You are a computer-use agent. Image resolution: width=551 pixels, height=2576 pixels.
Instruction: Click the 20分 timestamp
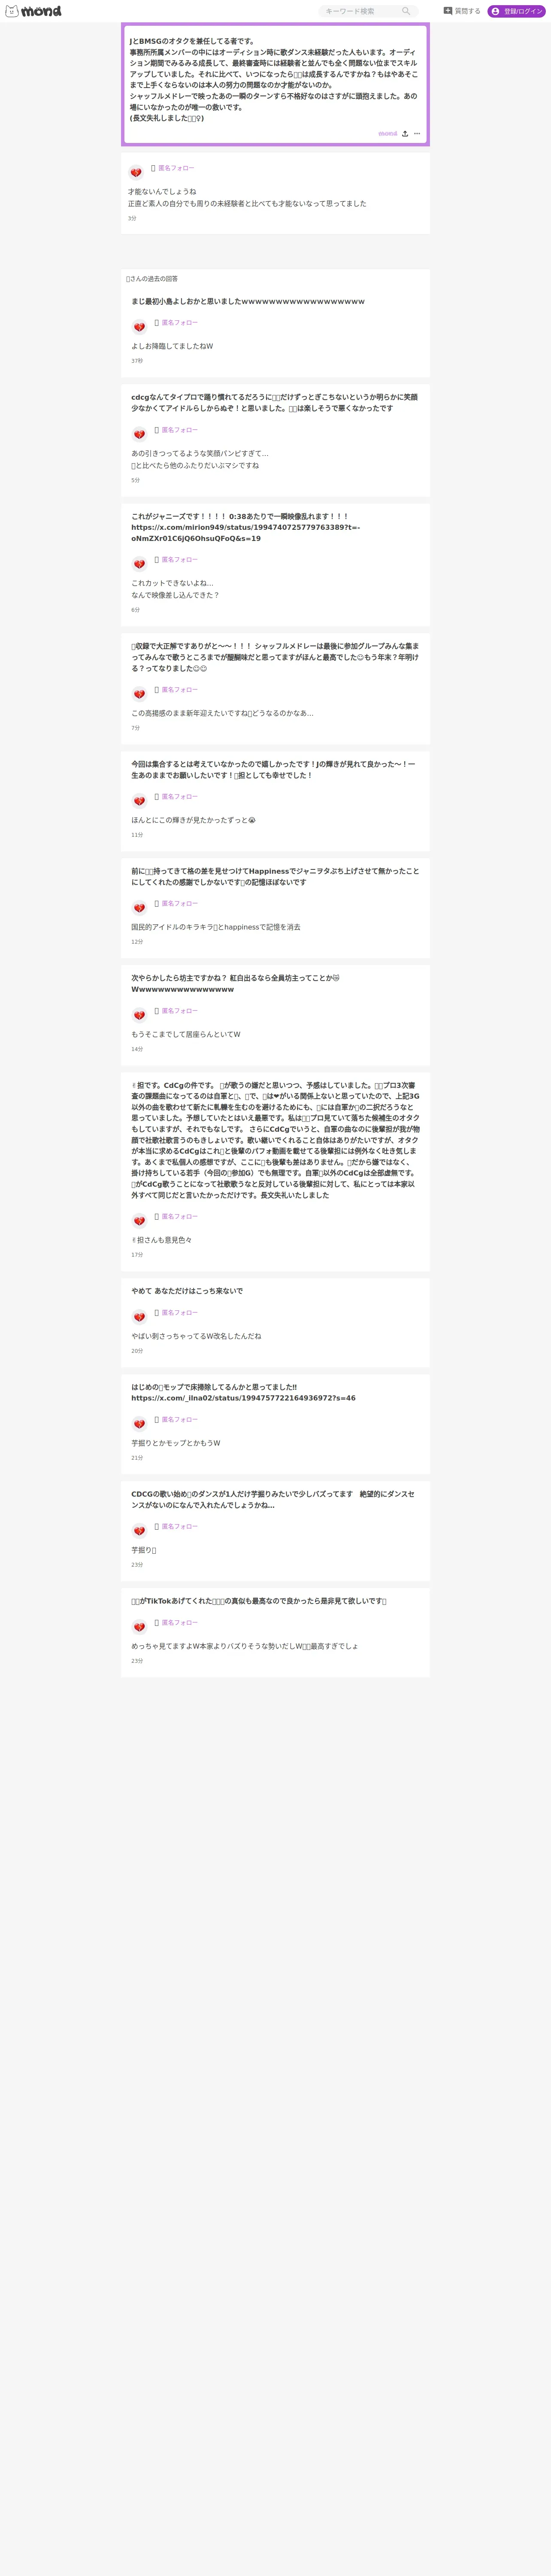pos(137,1351)
